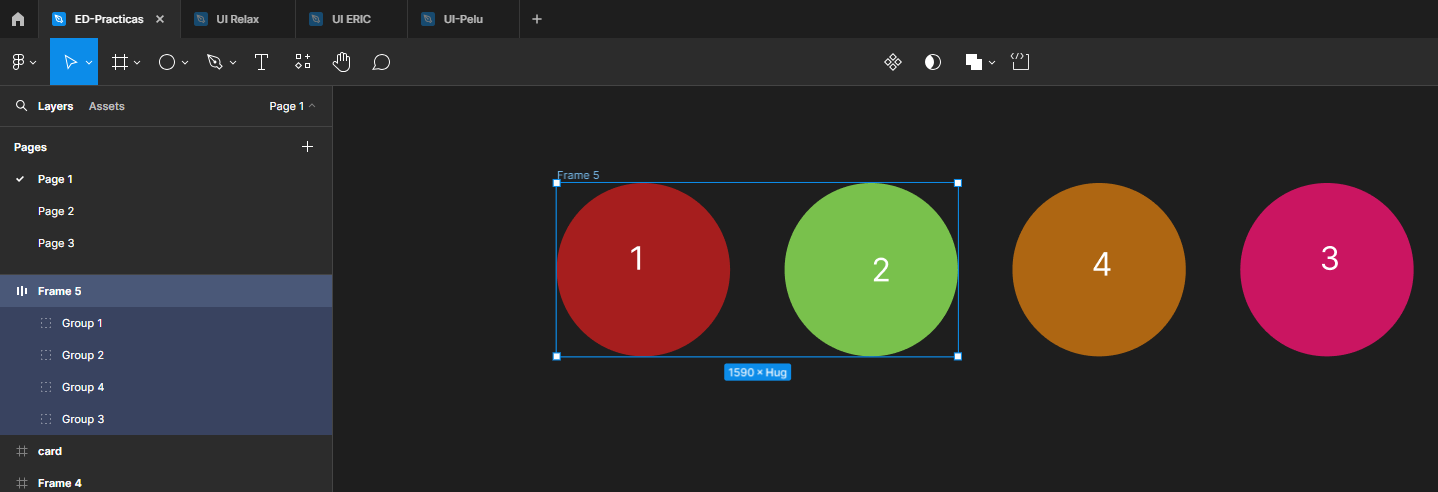Select the Hand tool
Viewport: 1438px width, 492px height.
pos(342,62)
